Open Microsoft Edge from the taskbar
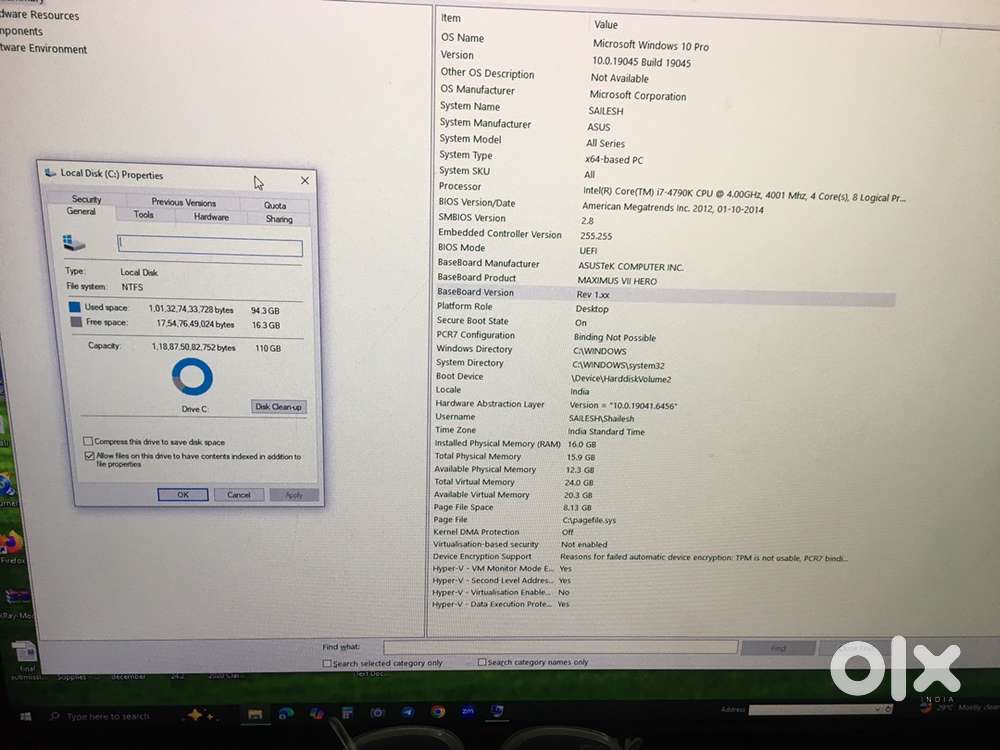Screen dimensions: 1000x750 [x=286, y=714]
